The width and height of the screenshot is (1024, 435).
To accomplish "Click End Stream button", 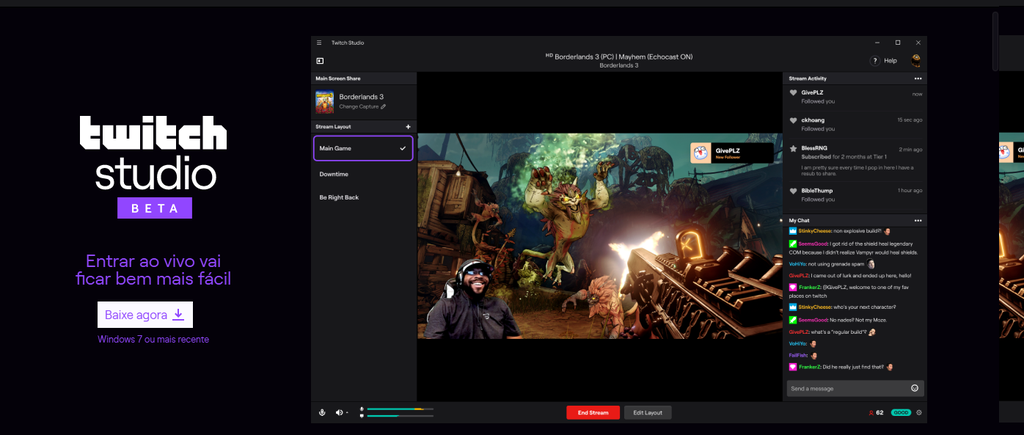I will (x=593, y=413).
